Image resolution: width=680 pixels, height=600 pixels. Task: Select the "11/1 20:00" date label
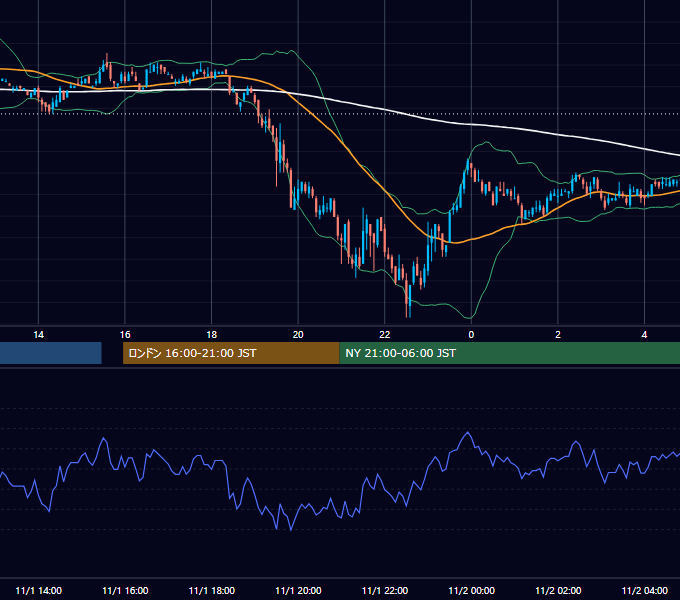click(x=298, y=590)
